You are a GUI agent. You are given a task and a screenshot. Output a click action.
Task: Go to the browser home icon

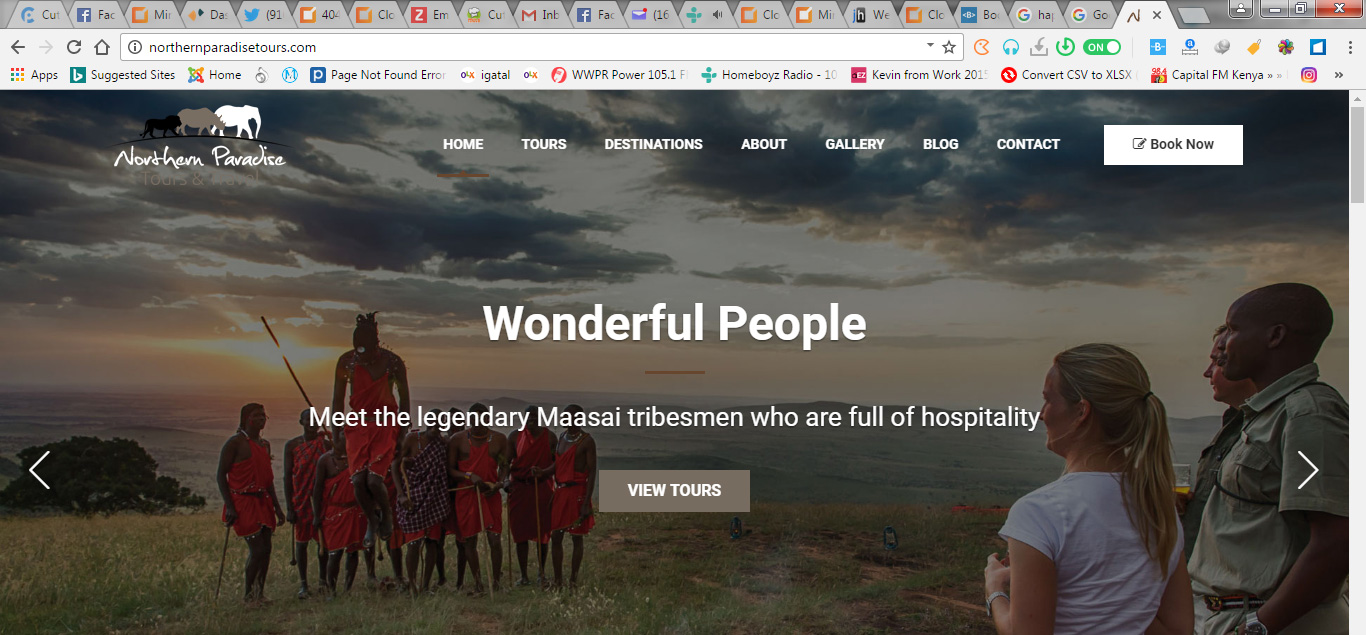pyautogui.click(x=102, y=47)
